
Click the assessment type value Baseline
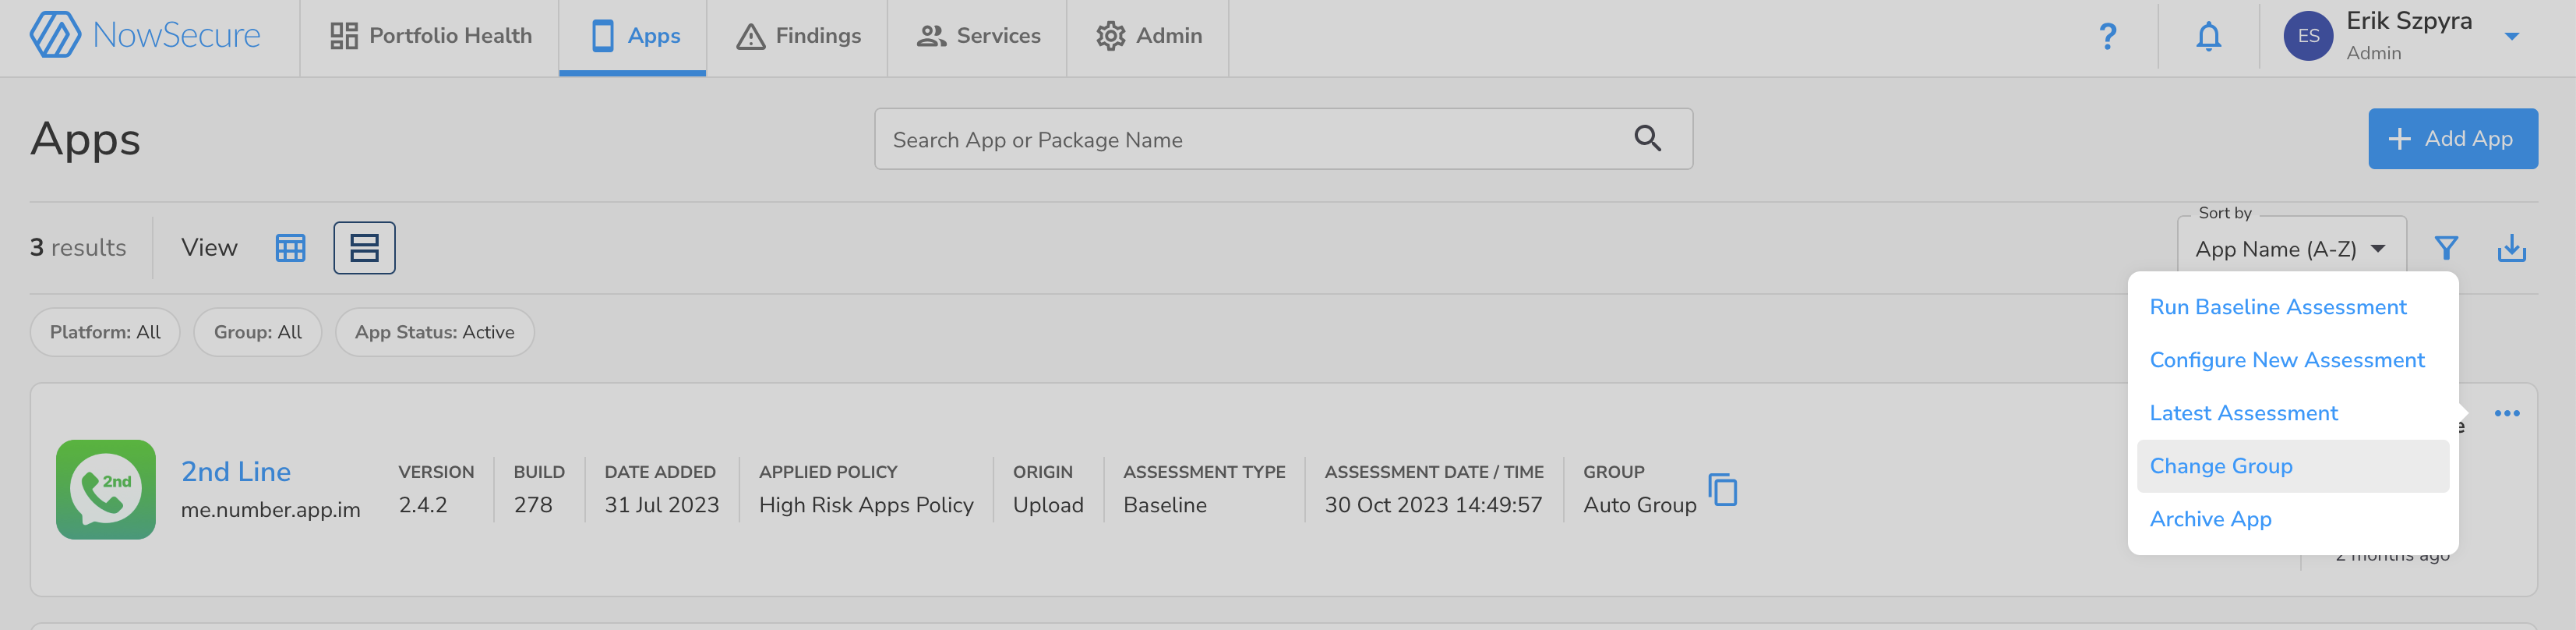1165,505
